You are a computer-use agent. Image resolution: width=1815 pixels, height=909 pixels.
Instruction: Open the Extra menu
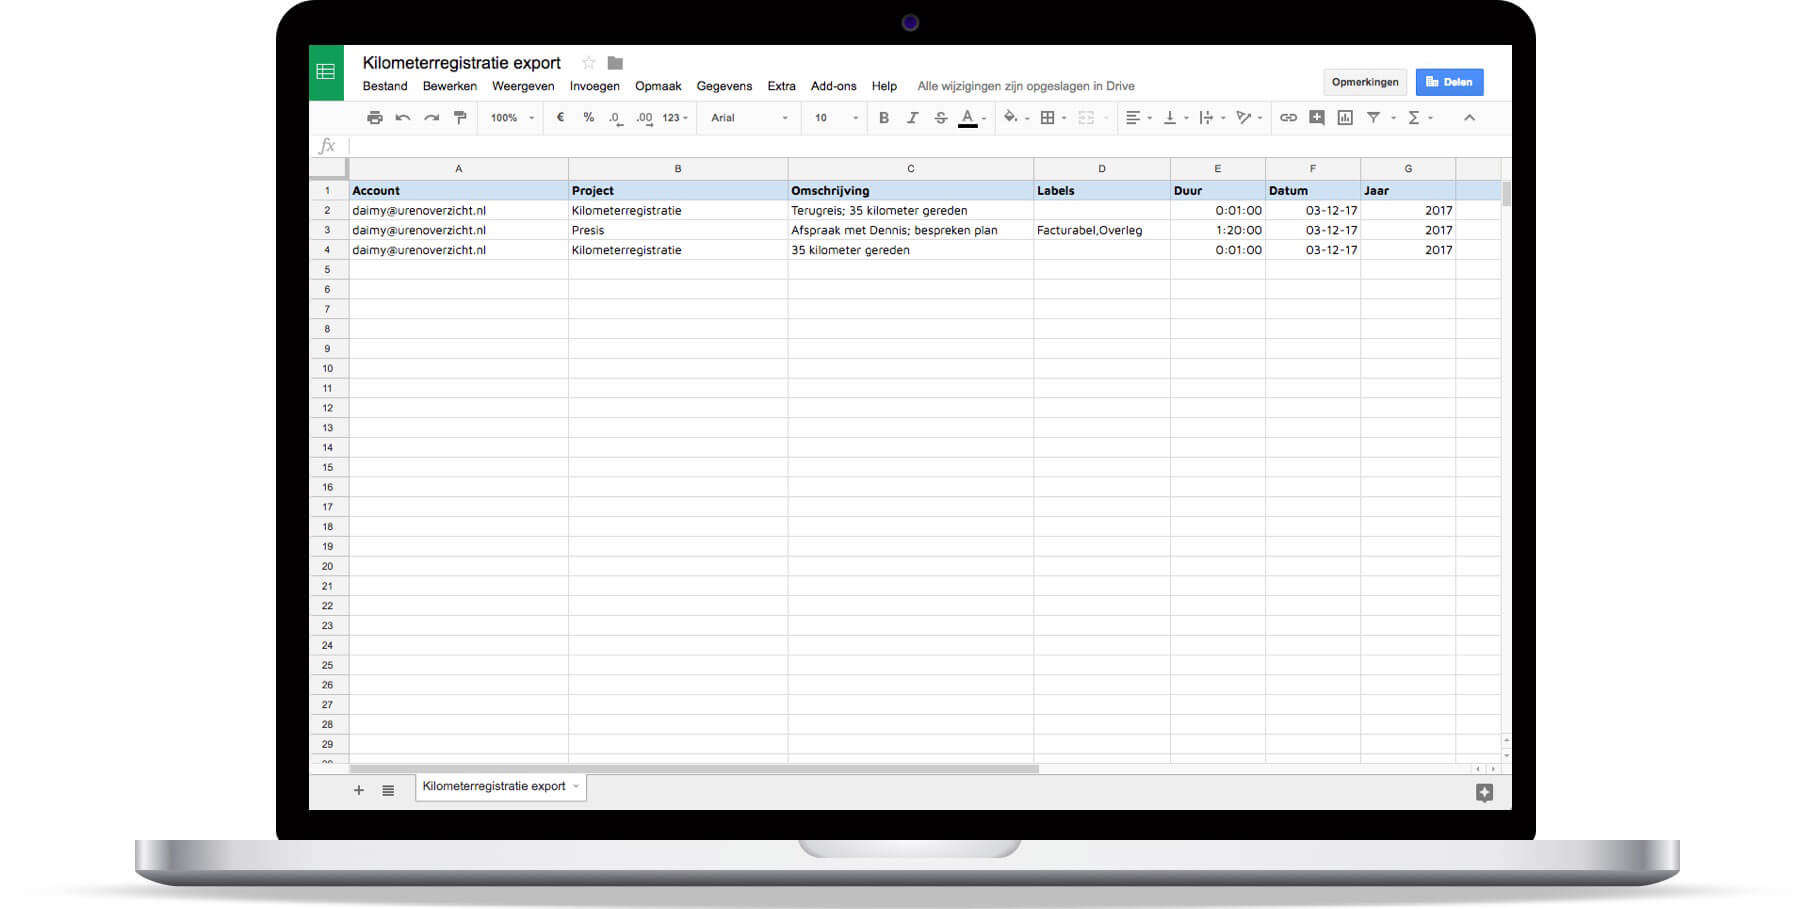[x=781, y=86]
